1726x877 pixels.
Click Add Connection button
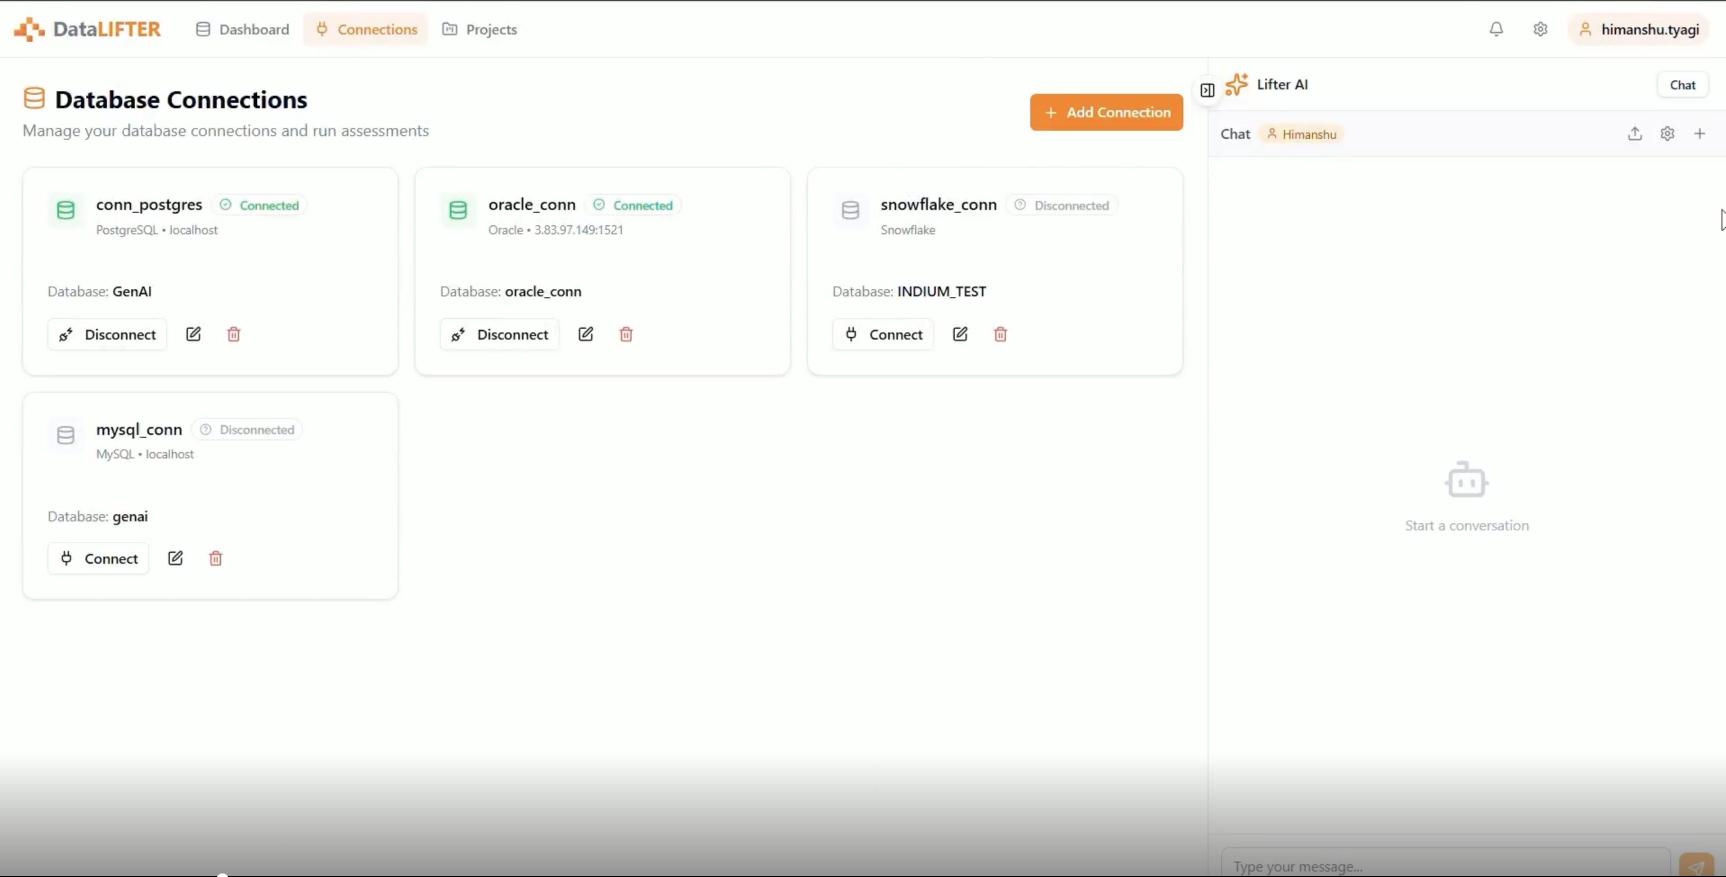tap(1106, 112)
